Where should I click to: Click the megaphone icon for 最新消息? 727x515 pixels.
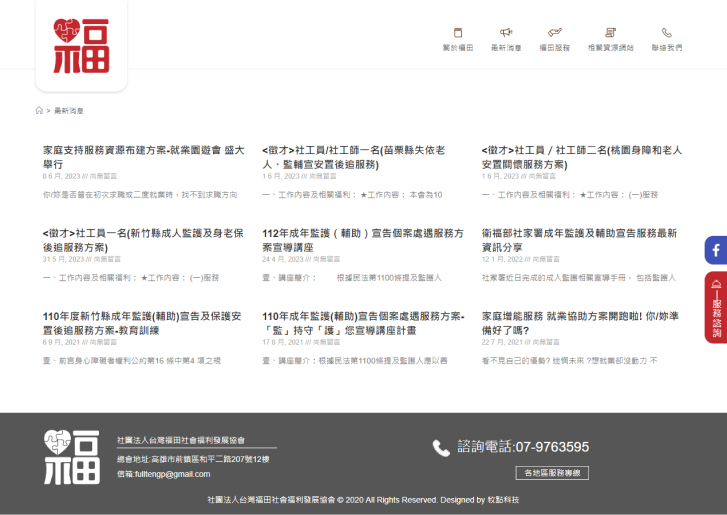(506, 33)
